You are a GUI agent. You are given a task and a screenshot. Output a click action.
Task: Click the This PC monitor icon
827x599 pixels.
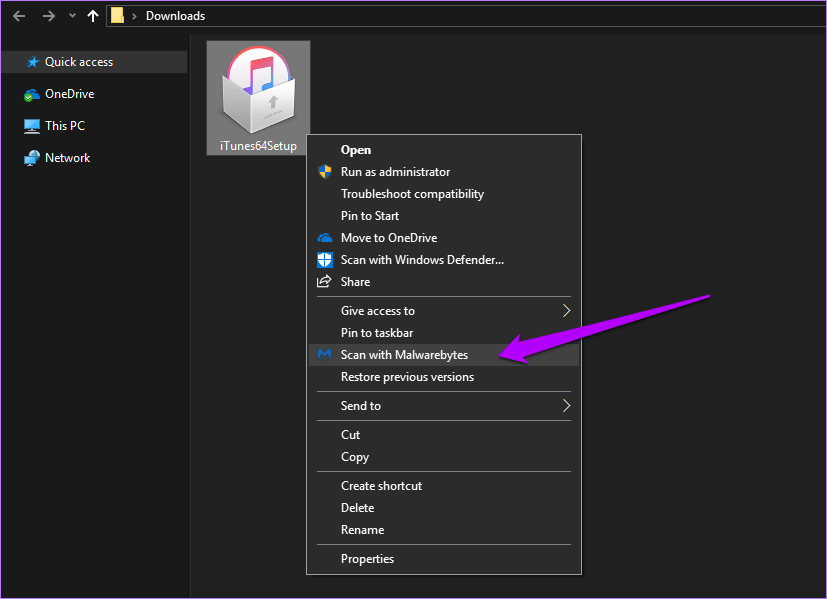tap(32, 127)
